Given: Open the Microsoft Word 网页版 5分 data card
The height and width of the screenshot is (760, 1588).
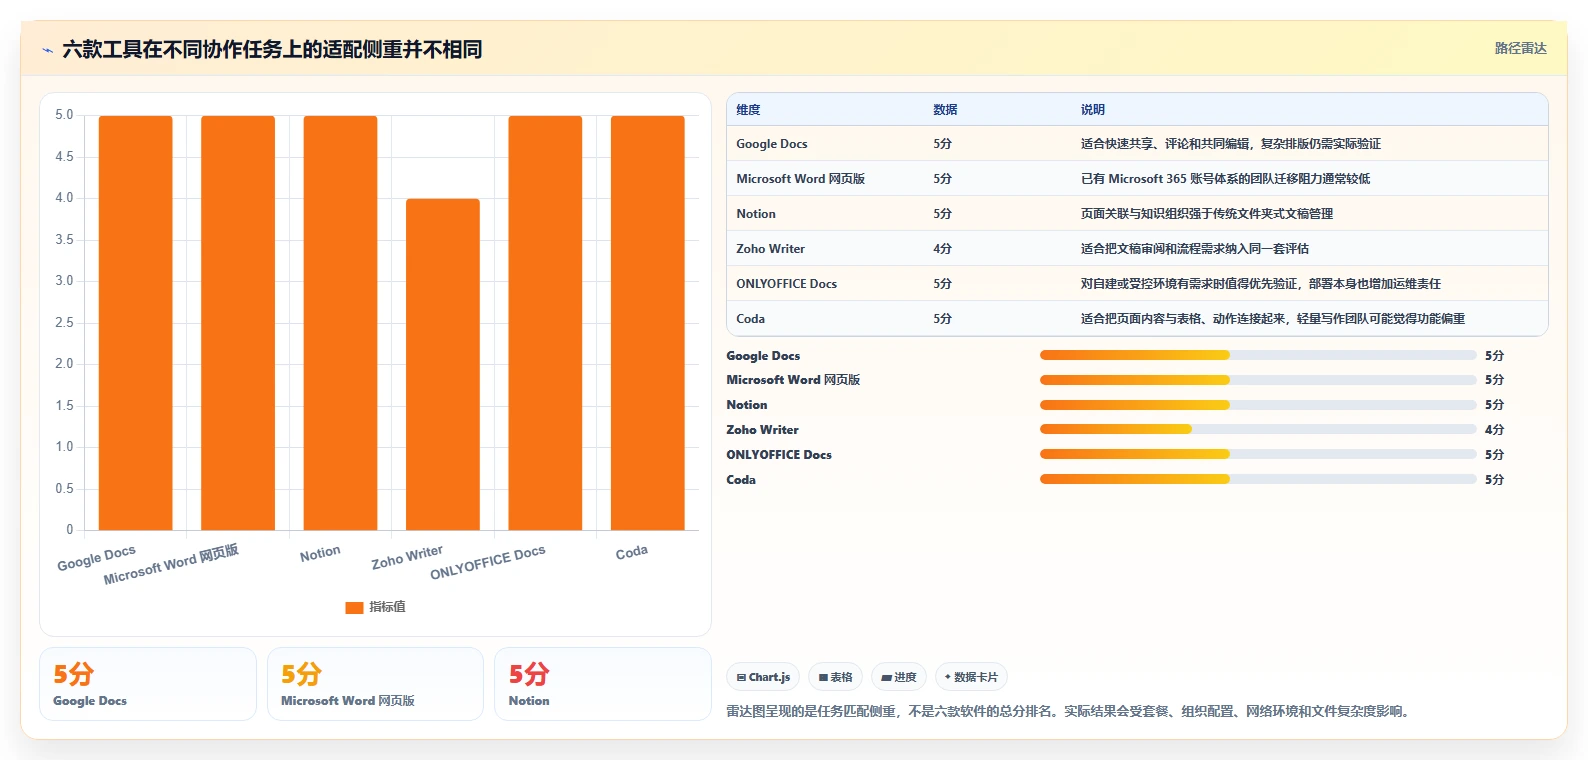Looking at the screenshot, I should coord(375,684).
